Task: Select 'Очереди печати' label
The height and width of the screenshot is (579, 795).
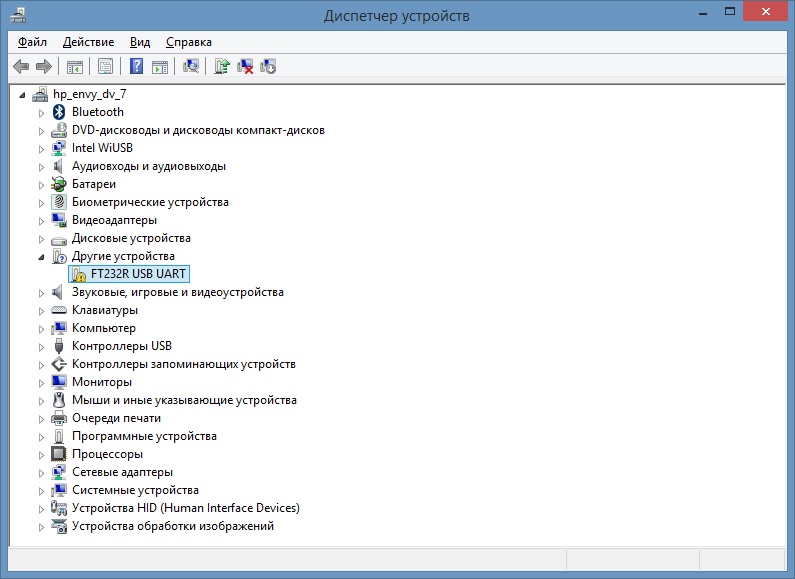Action: [117, 418]
